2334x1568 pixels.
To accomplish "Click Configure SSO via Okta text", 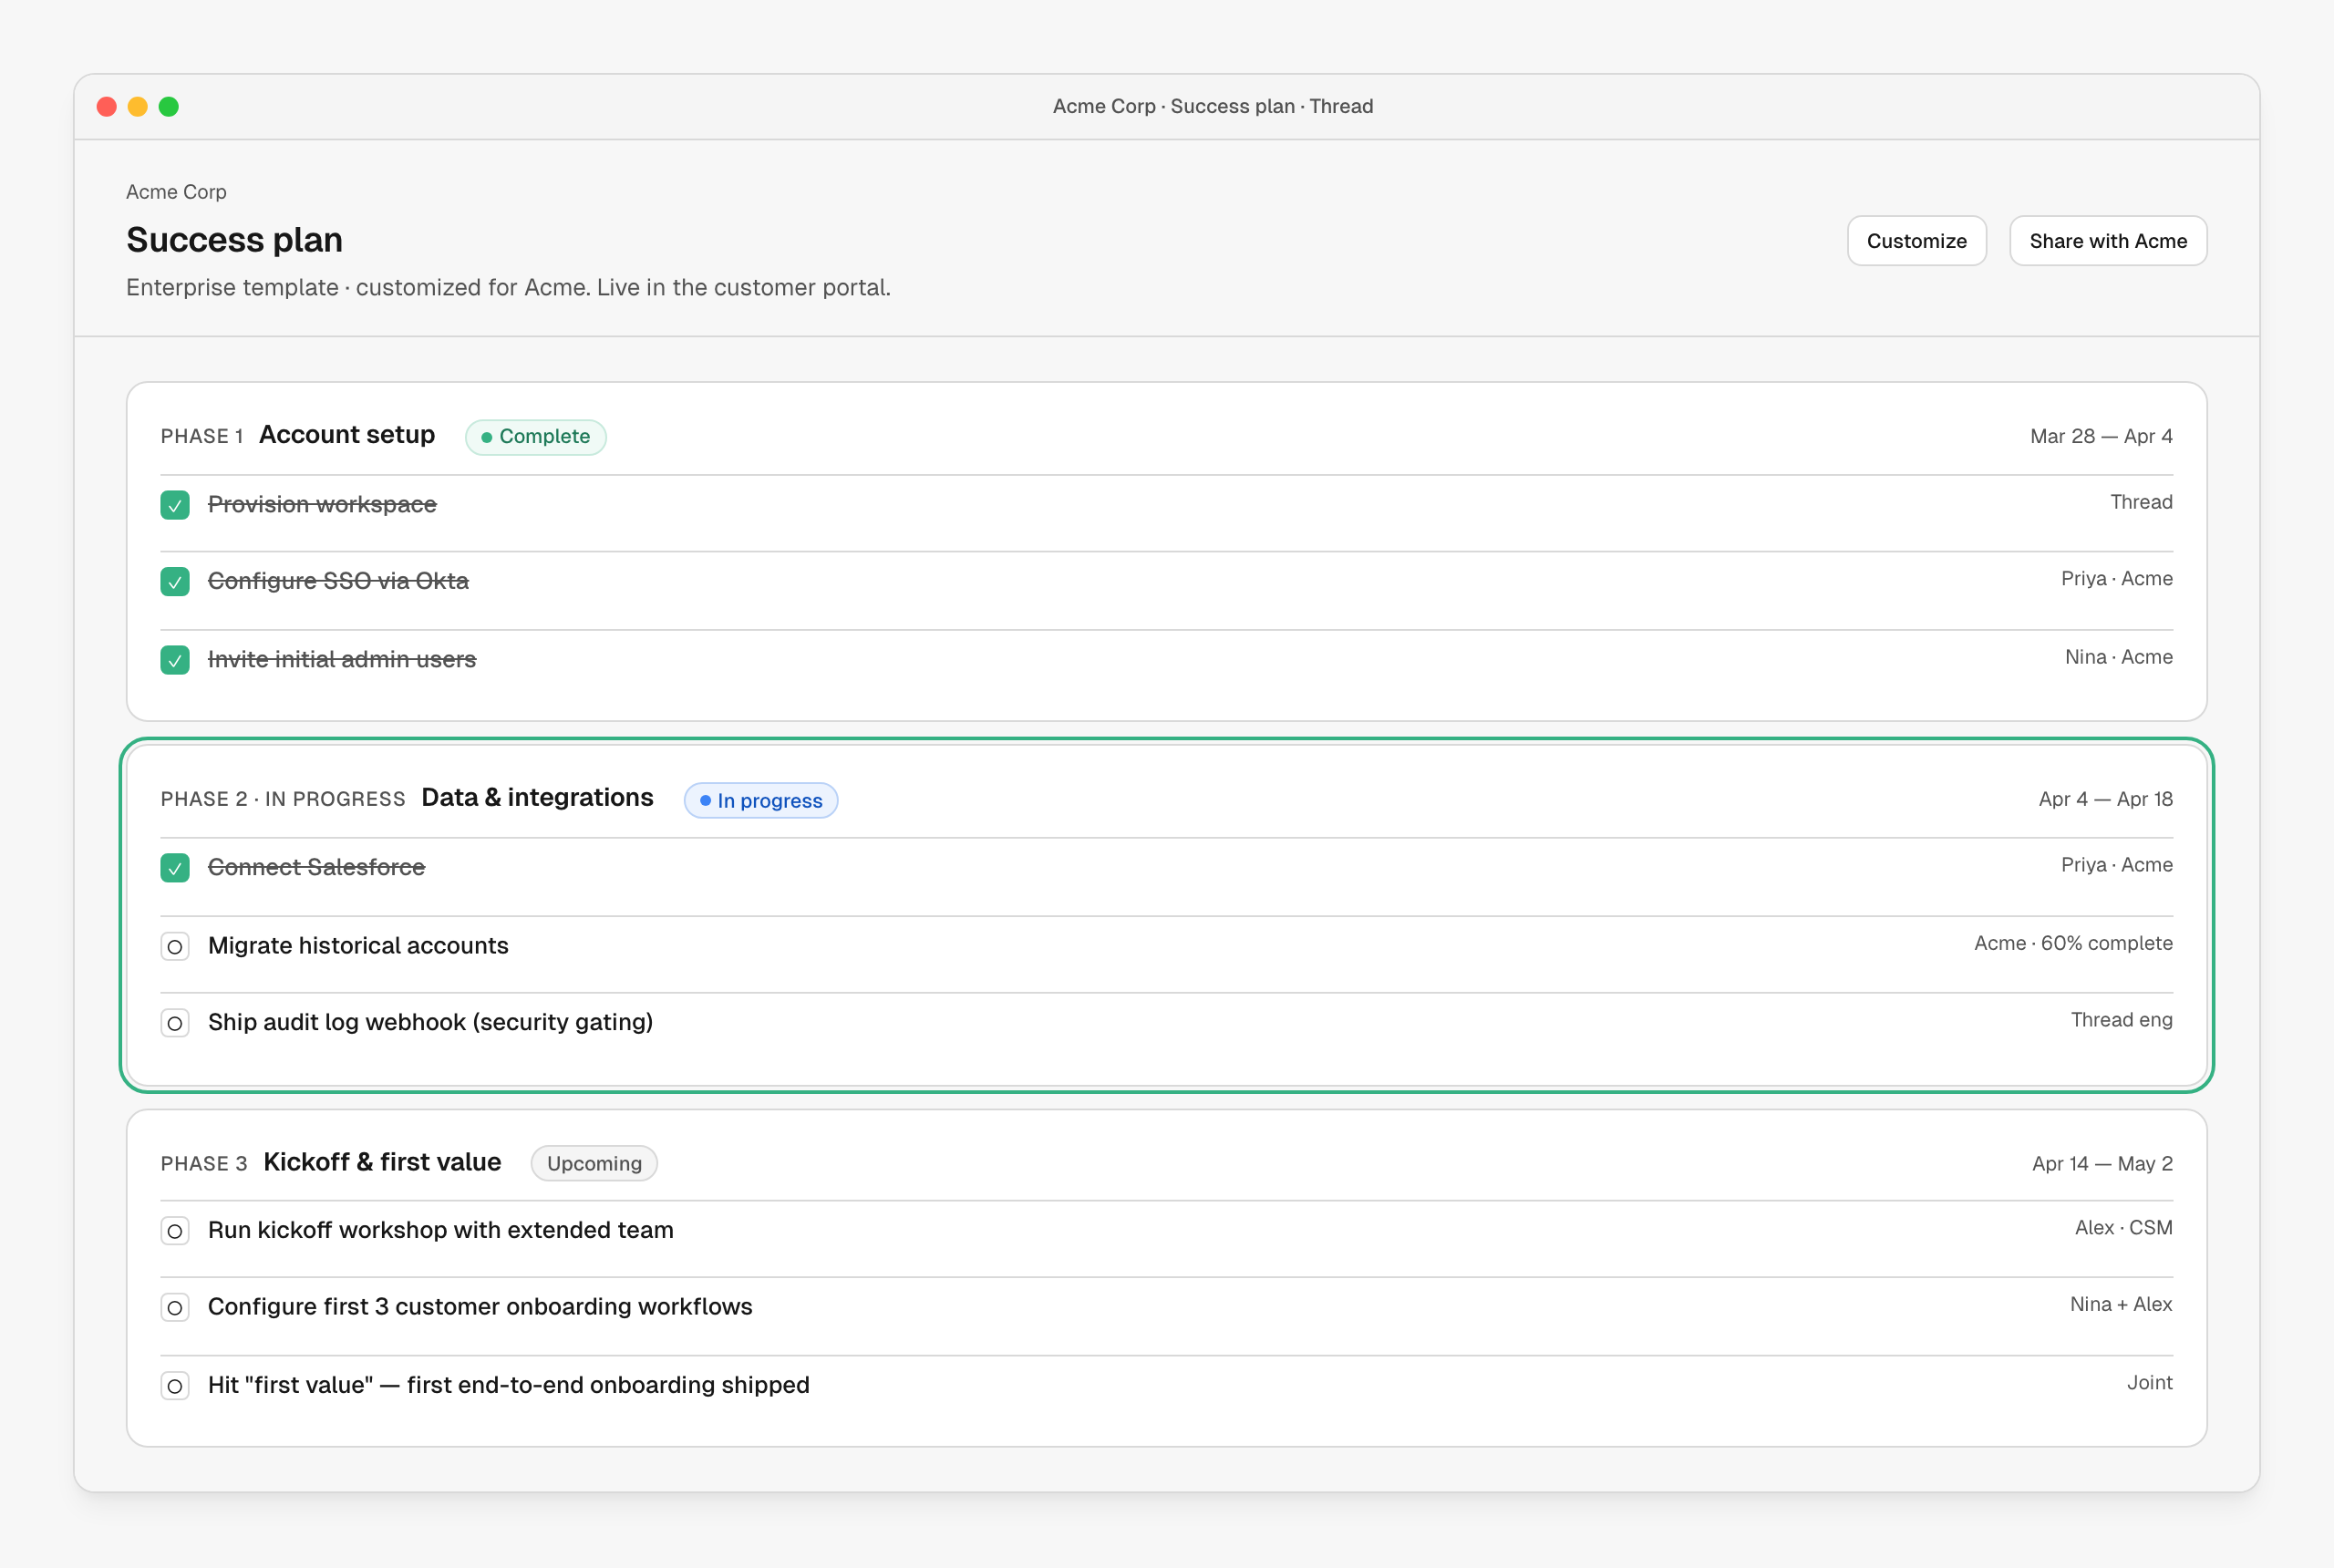I will point(338,581).
